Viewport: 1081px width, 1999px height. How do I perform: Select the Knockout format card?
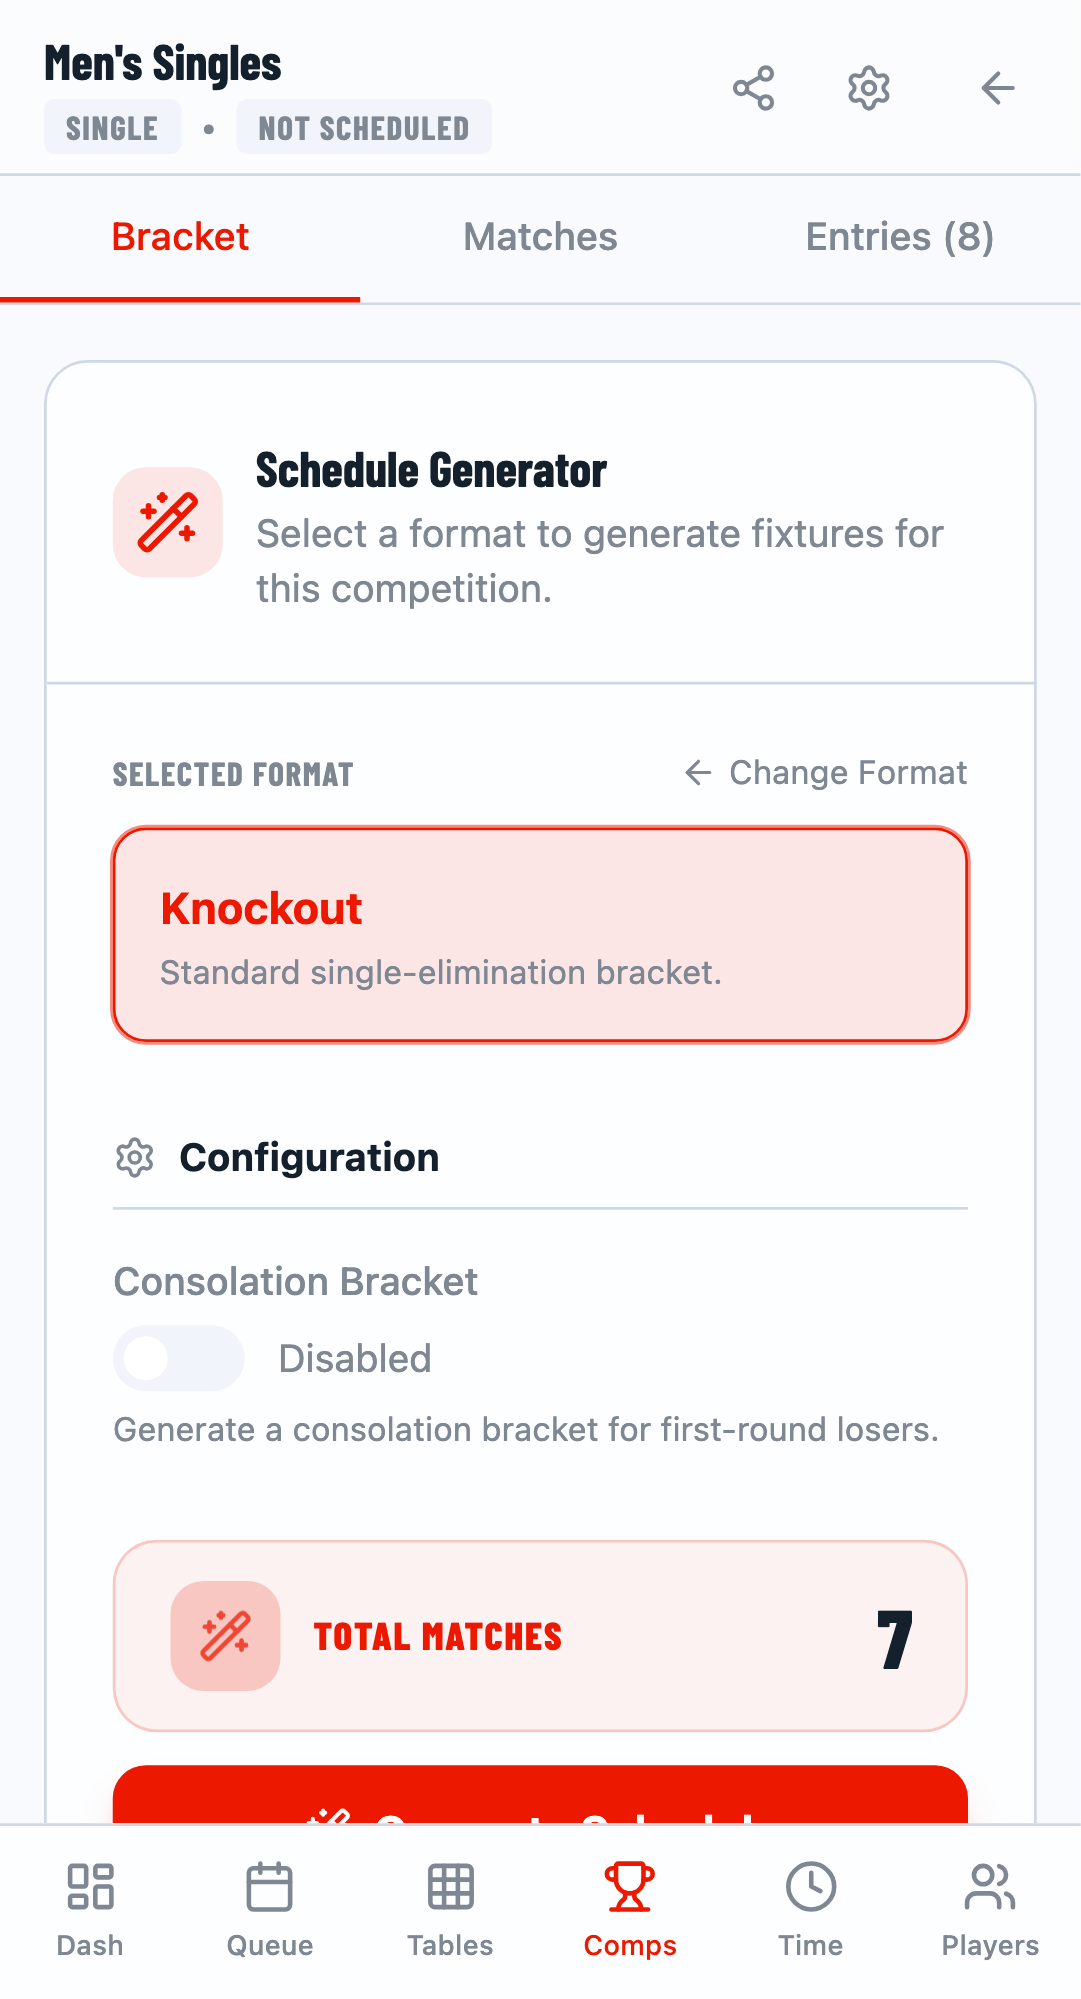[540, 935]
